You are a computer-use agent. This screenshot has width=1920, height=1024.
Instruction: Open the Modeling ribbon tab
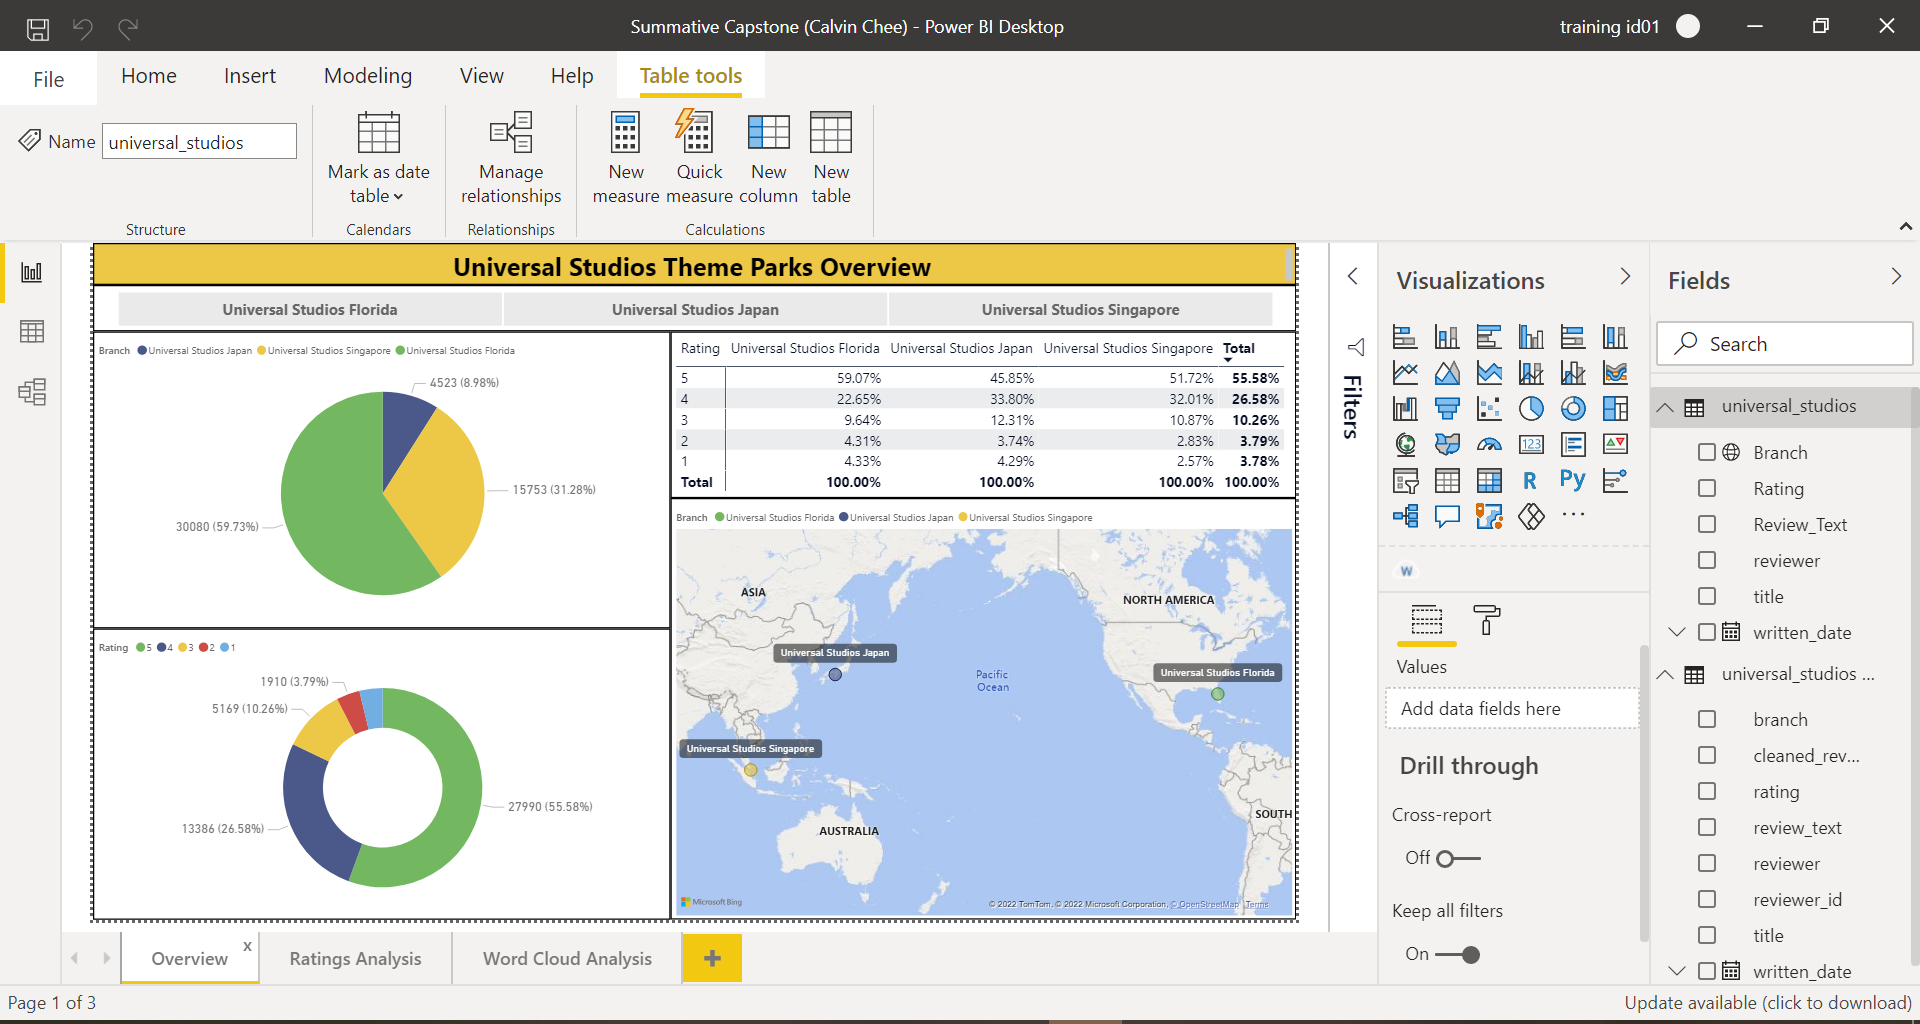367,76
